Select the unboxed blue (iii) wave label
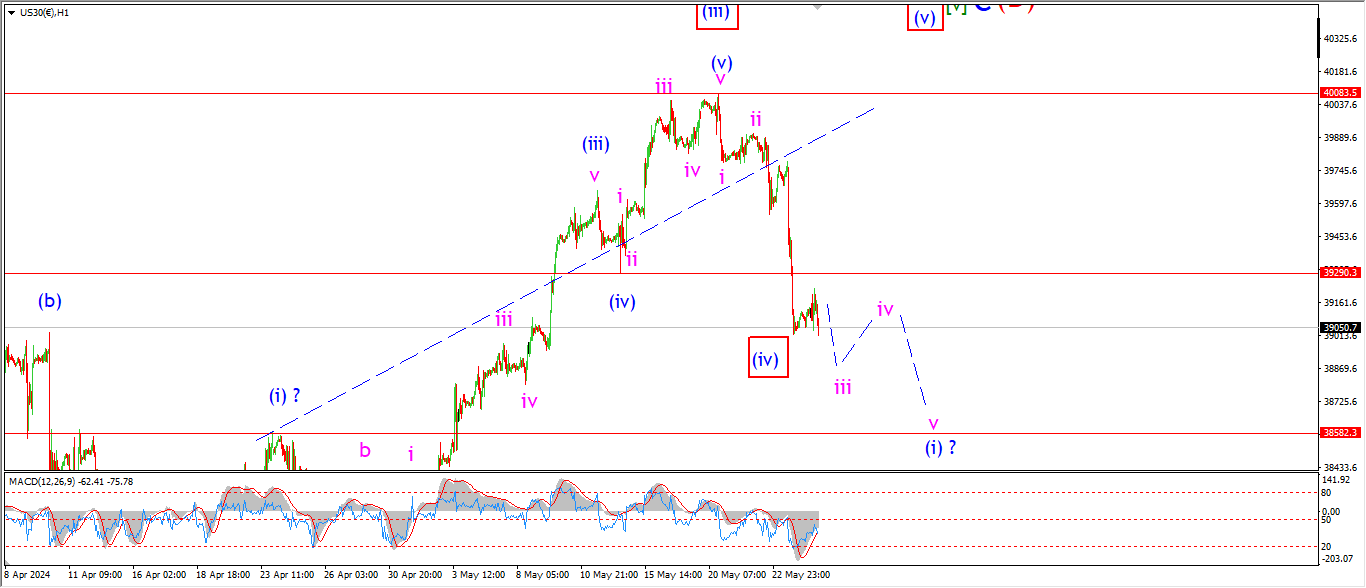The height and width of the screenshot is (588, 1366). (x=595, y=144)
